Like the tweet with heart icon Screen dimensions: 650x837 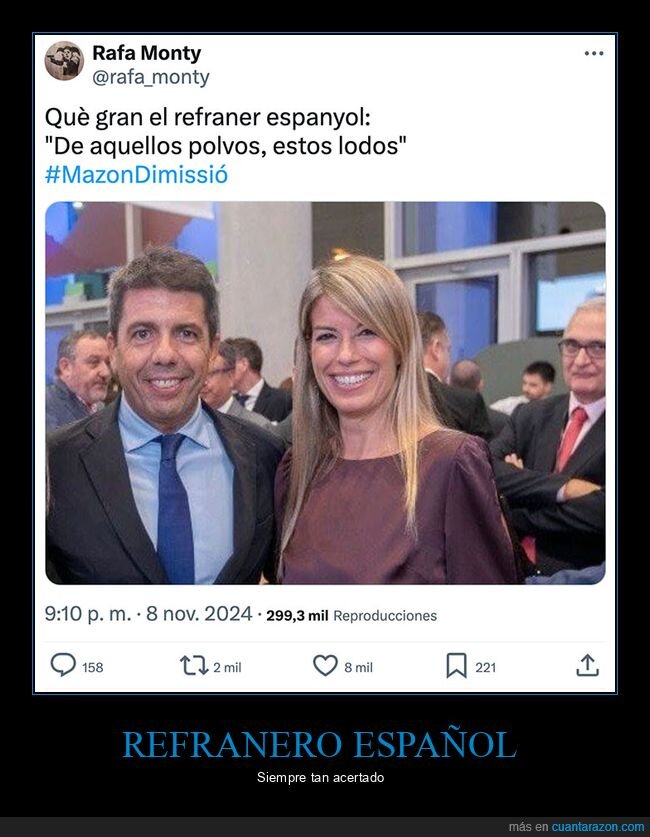pos(325,666)
